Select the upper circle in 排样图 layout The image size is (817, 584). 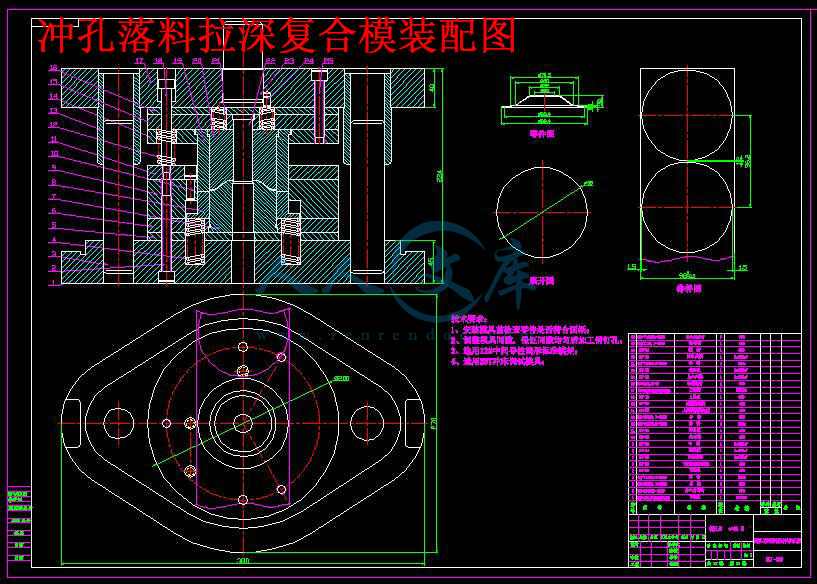[x=687, y=116]
